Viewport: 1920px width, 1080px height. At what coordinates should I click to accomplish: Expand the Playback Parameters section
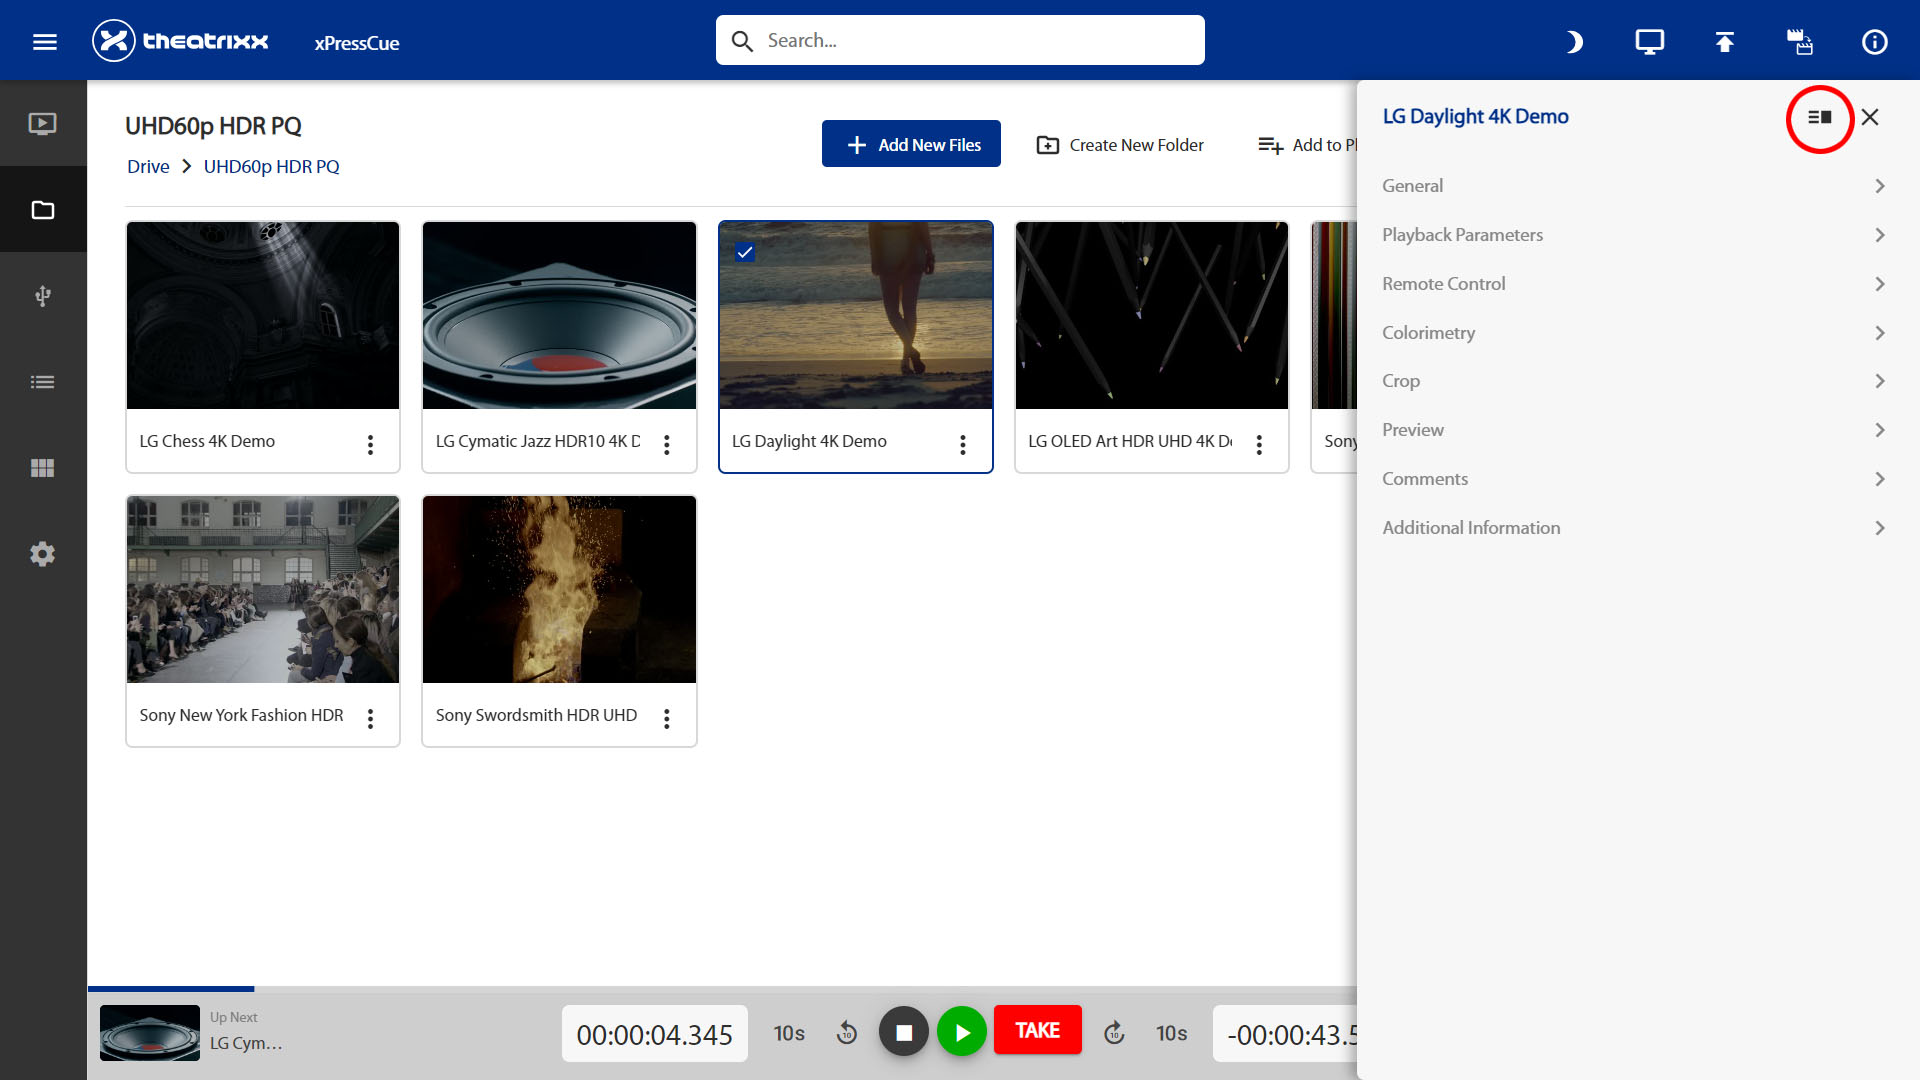(1634, 235)
